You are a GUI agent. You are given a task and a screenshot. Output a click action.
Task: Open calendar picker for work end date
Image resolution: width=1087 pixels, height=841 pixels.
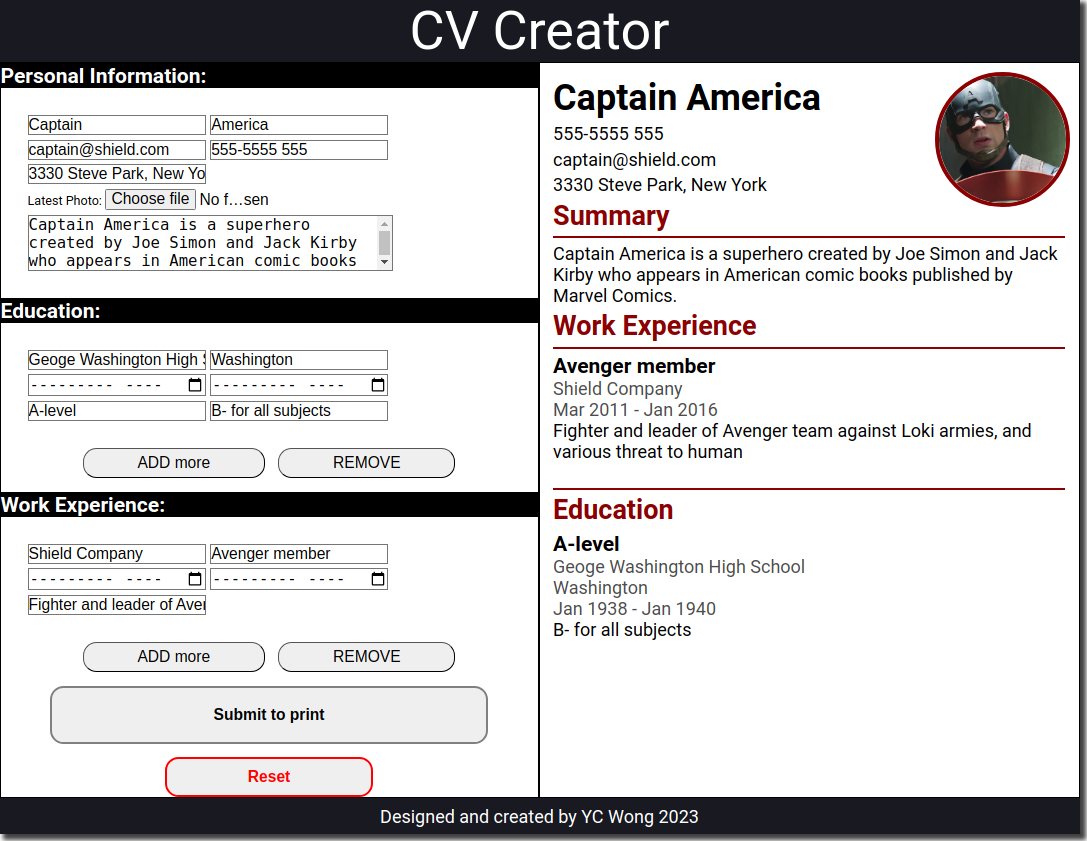[378, 579]
